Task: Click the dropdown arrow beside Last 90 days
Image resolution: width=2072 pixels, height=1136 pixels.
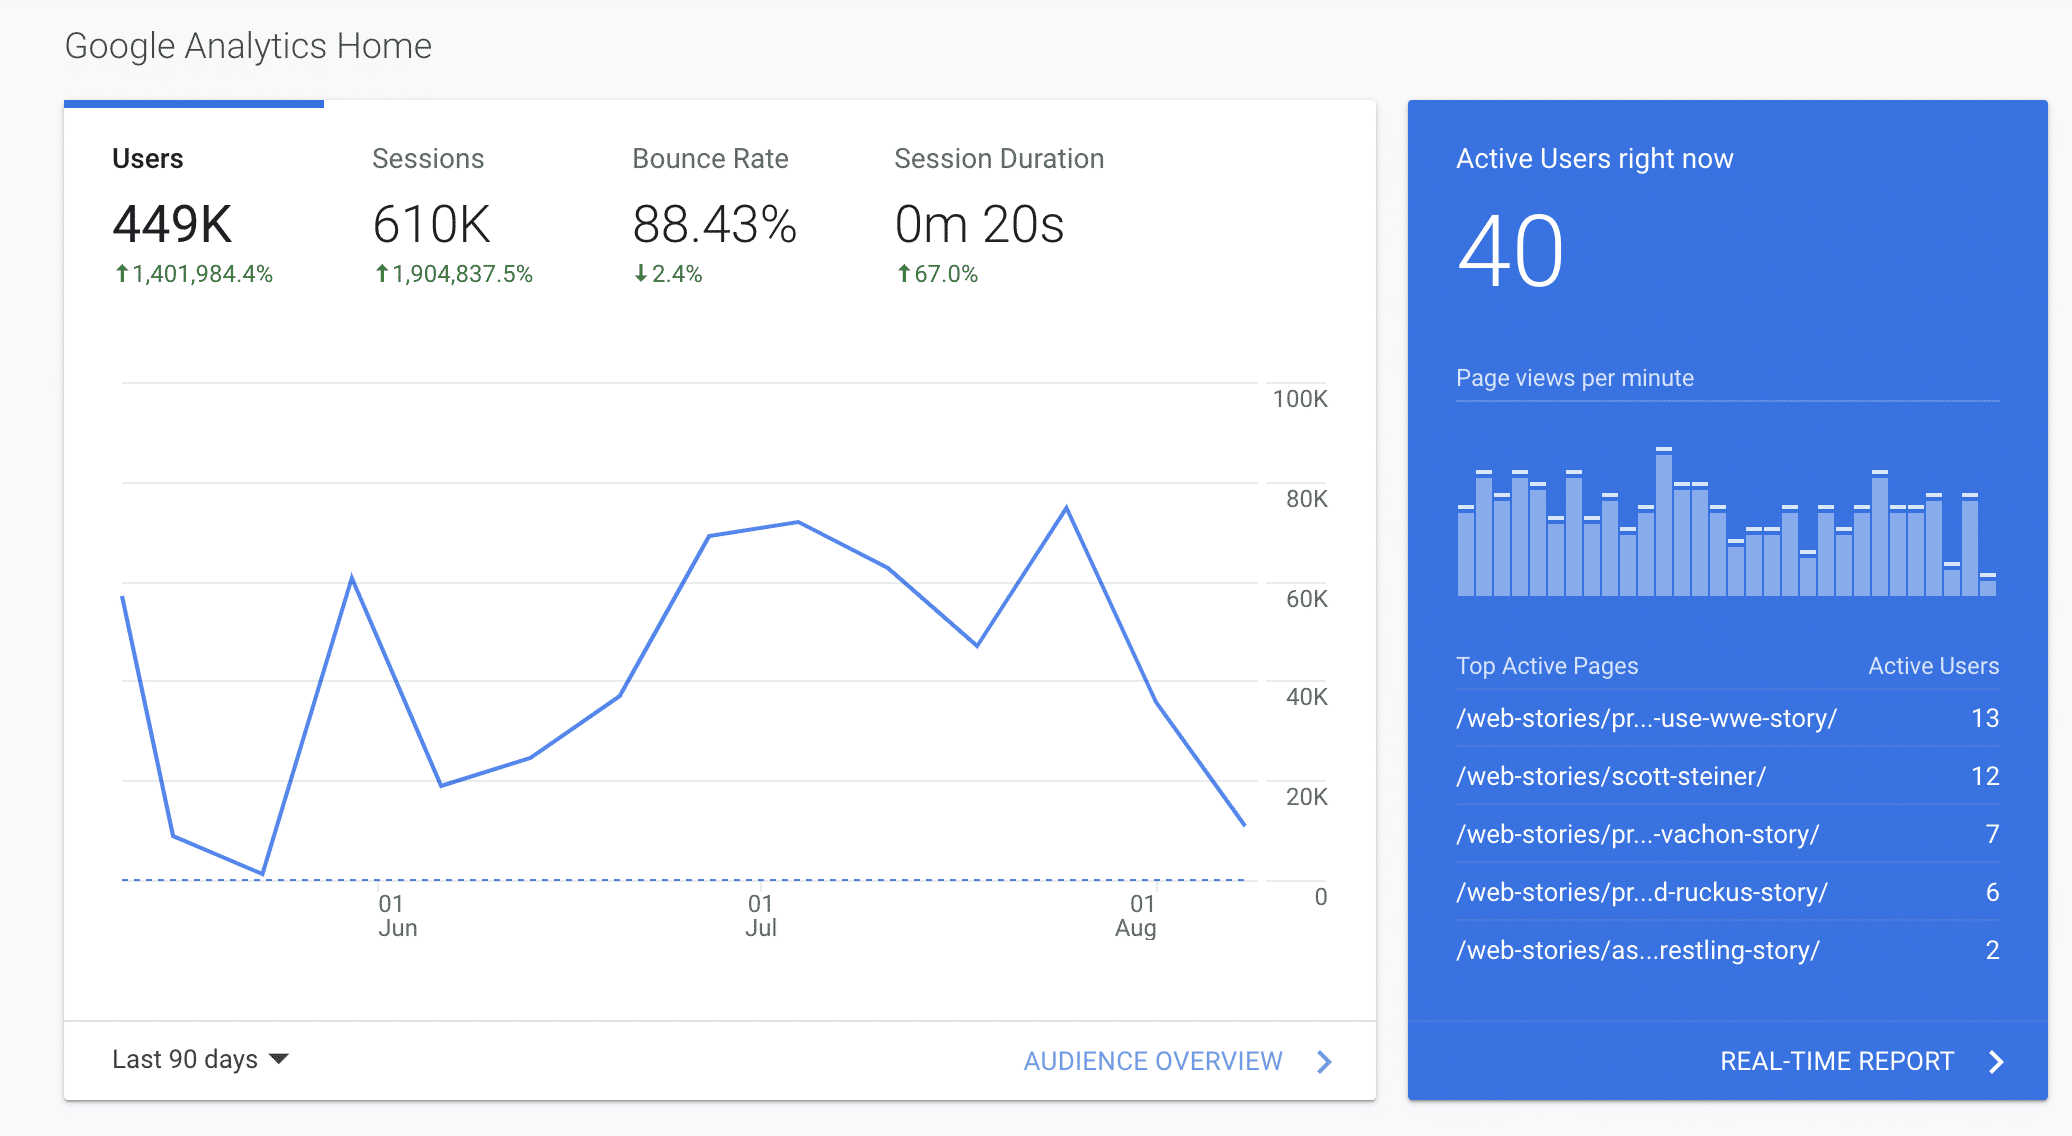Action: pos(279,1059)
